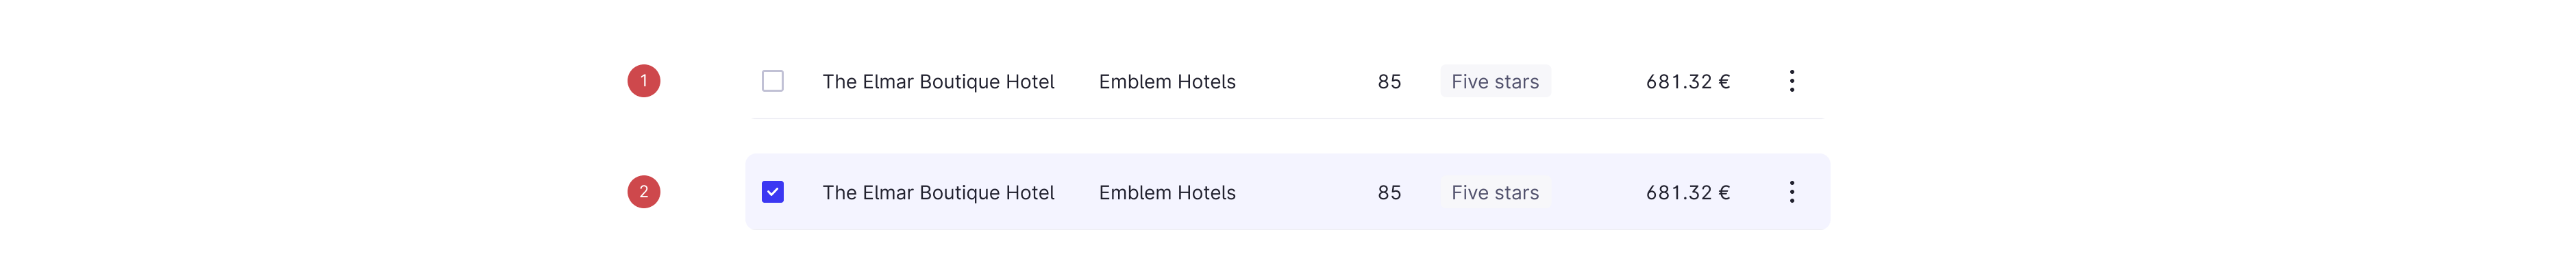Click the 681.32 € price in the highlighted row
This screenshot has height=274, width=2576.
coord(1687,193)
